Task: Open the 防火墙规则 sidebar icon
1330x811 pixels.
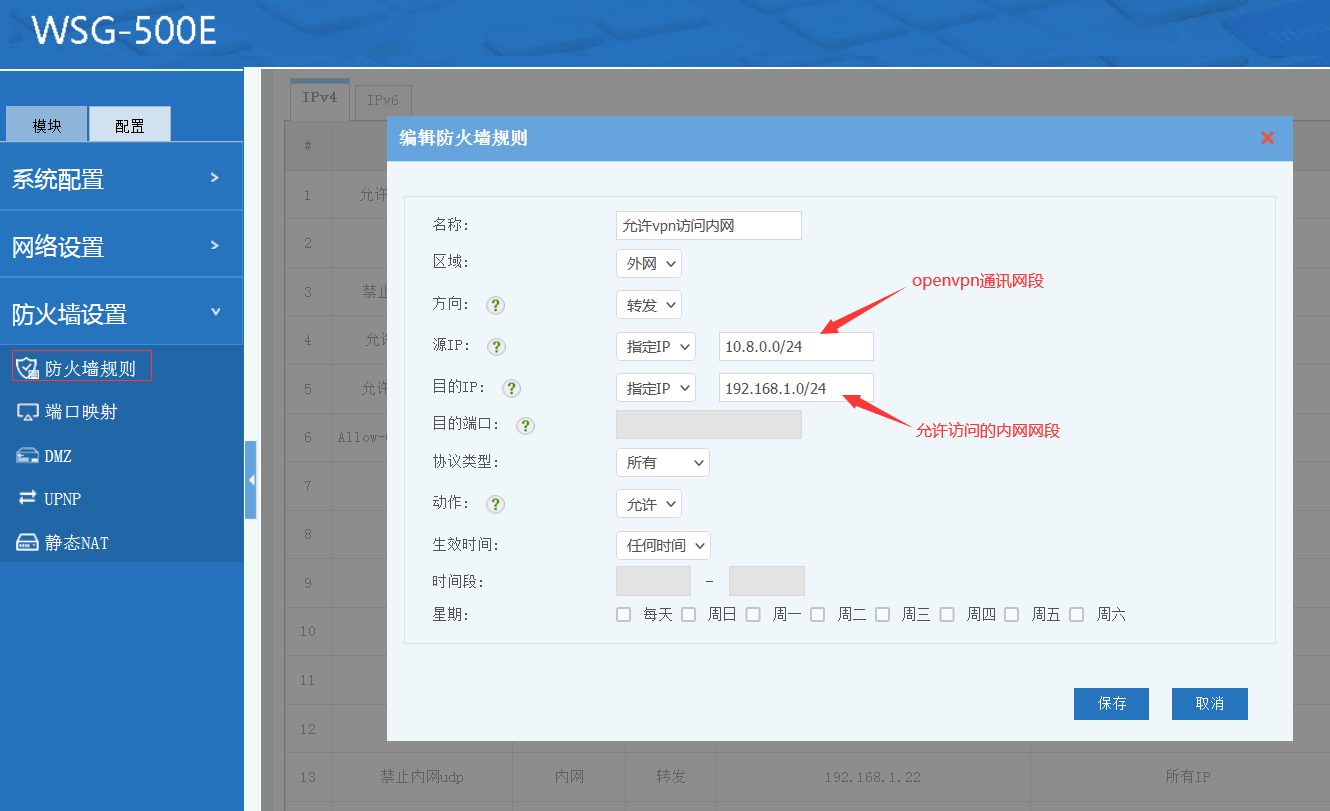Action: [28, 368]
